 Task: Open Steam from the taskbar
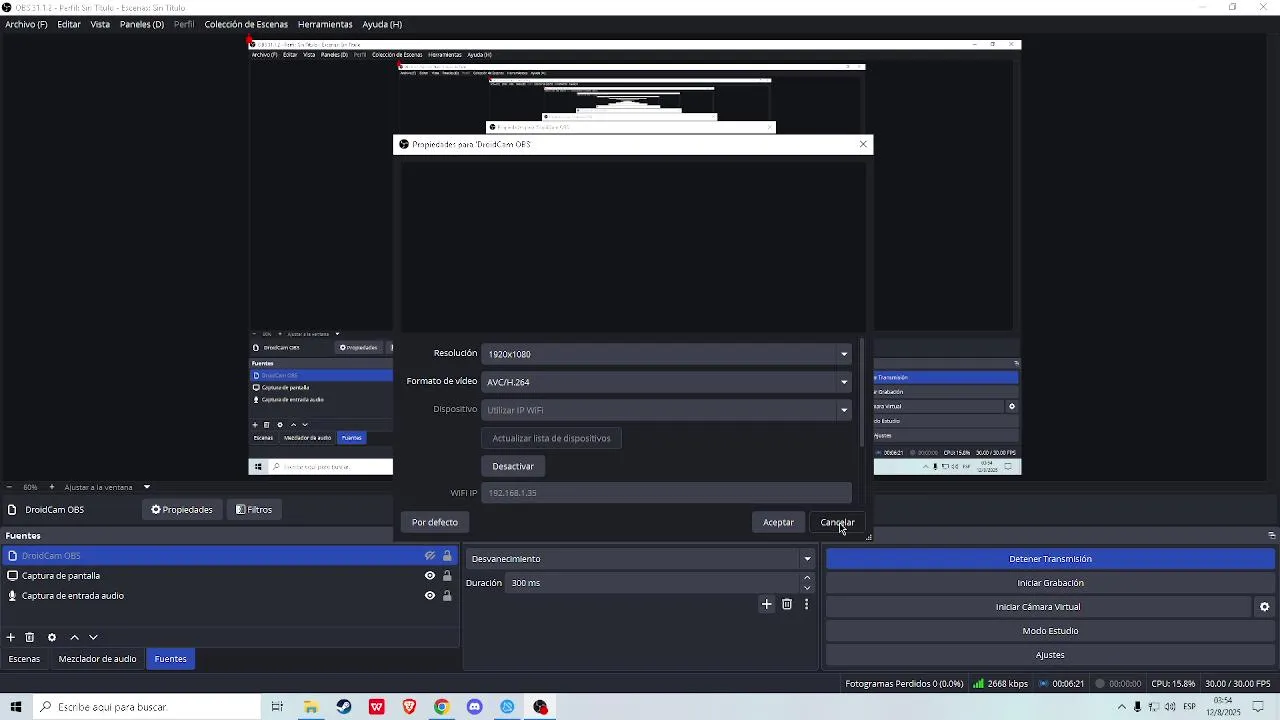344,707
